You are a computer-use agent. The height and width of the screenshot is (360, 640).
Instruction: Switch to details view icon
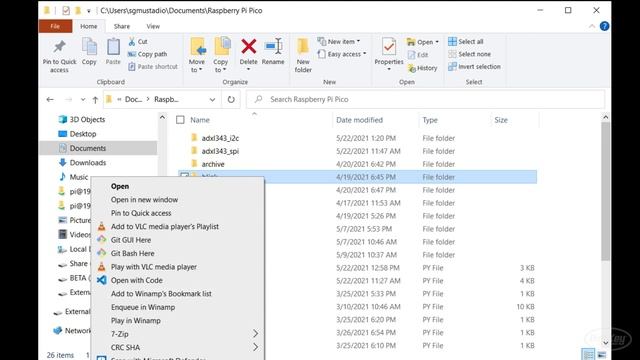588,354
